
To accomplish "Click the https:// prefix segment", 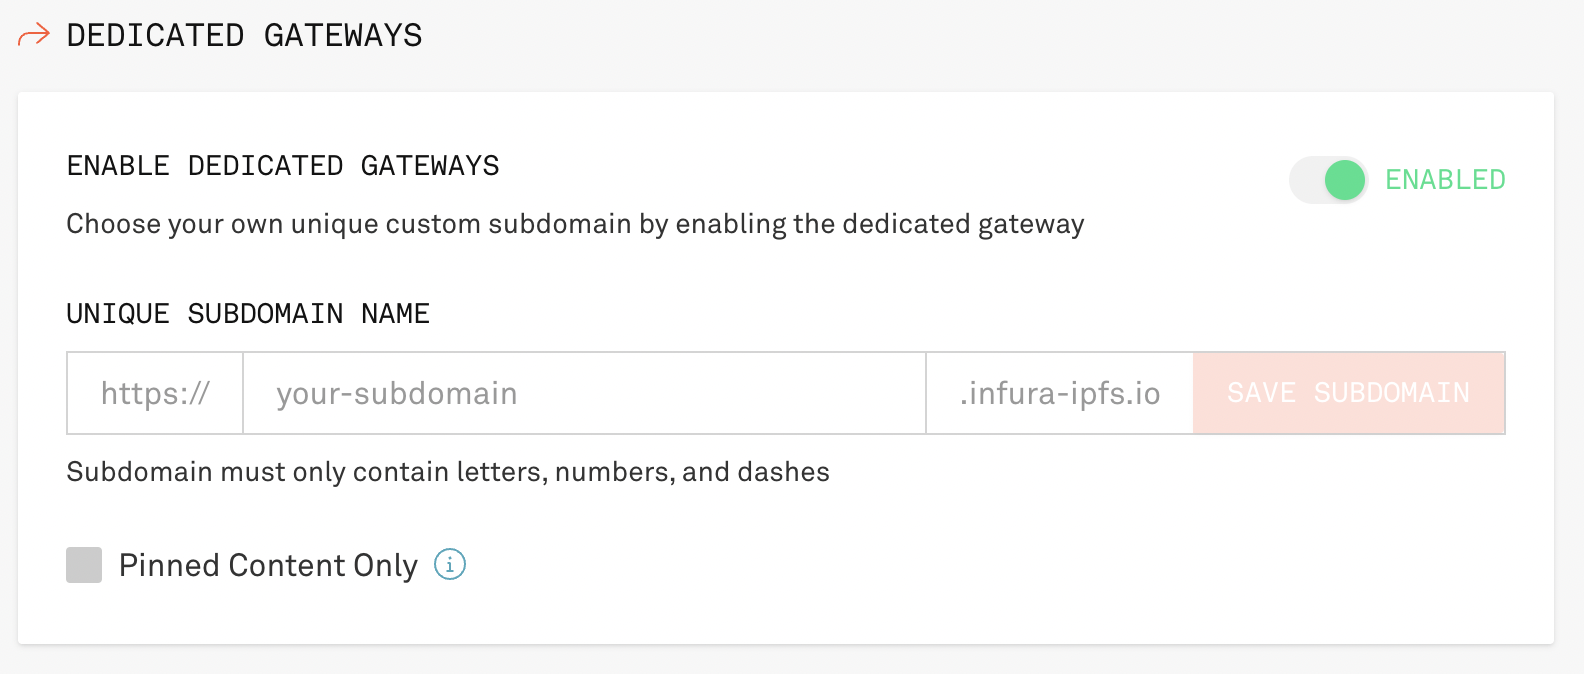I will click(154, 393).
